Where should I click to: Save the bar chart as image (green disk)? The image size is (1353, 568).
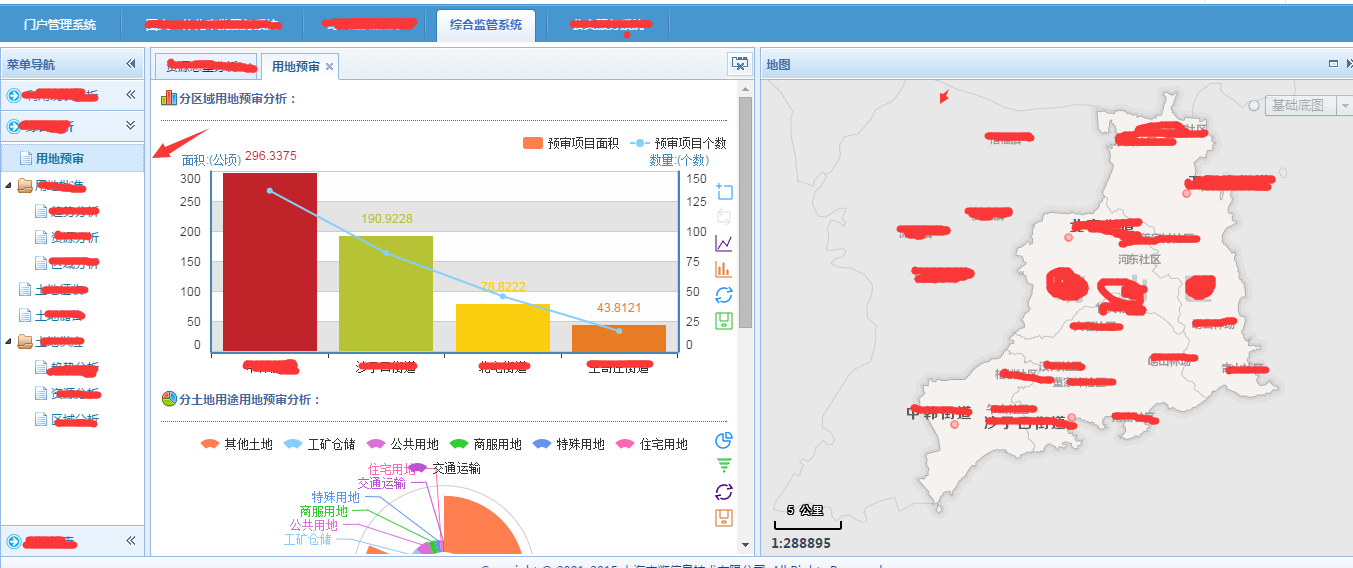tap(725, 321)
